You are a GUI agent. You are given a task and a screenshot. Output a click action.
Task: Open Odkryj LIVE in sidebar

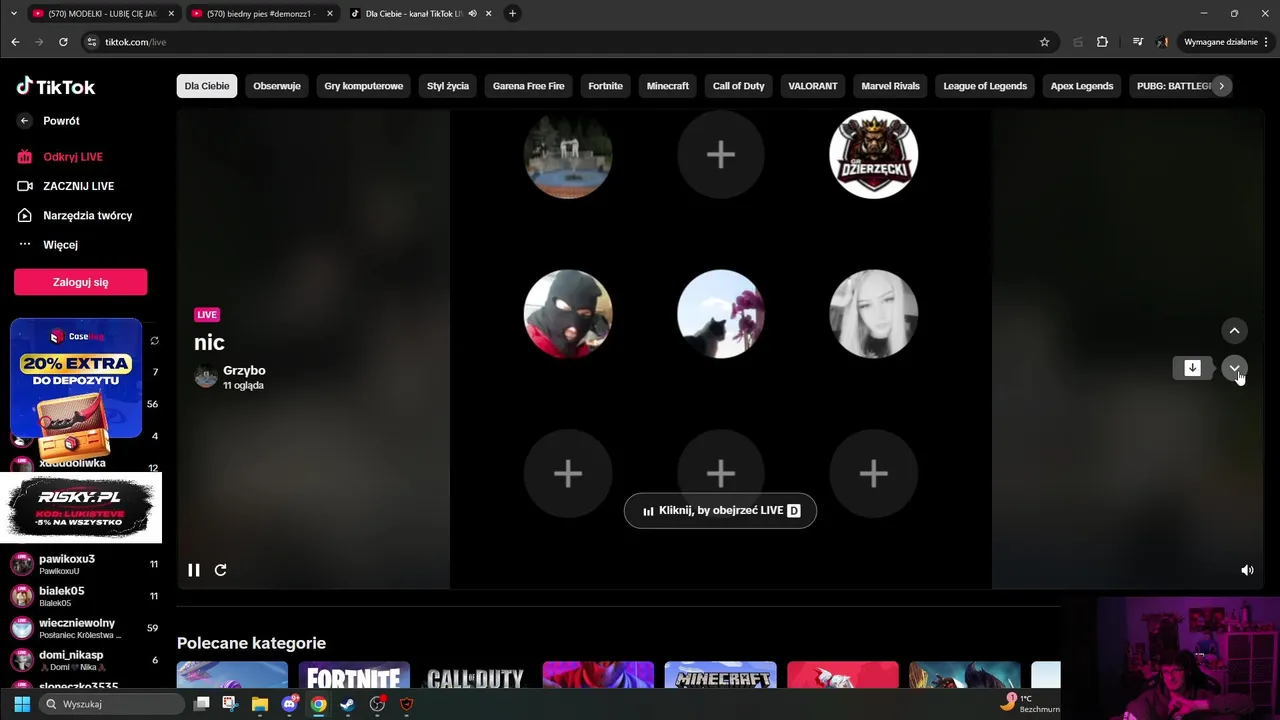point(73,157)
